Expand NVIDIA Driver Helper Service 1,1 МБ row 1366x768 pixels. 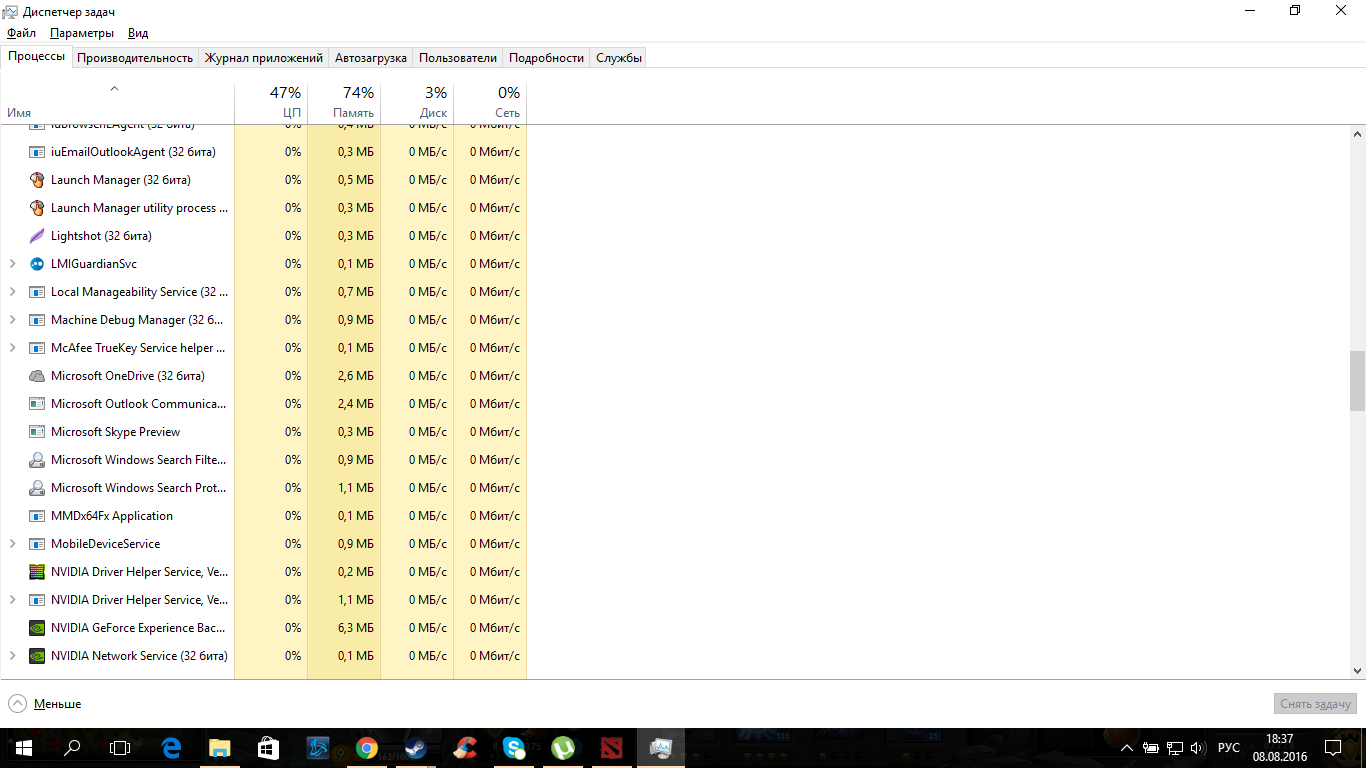12,600
